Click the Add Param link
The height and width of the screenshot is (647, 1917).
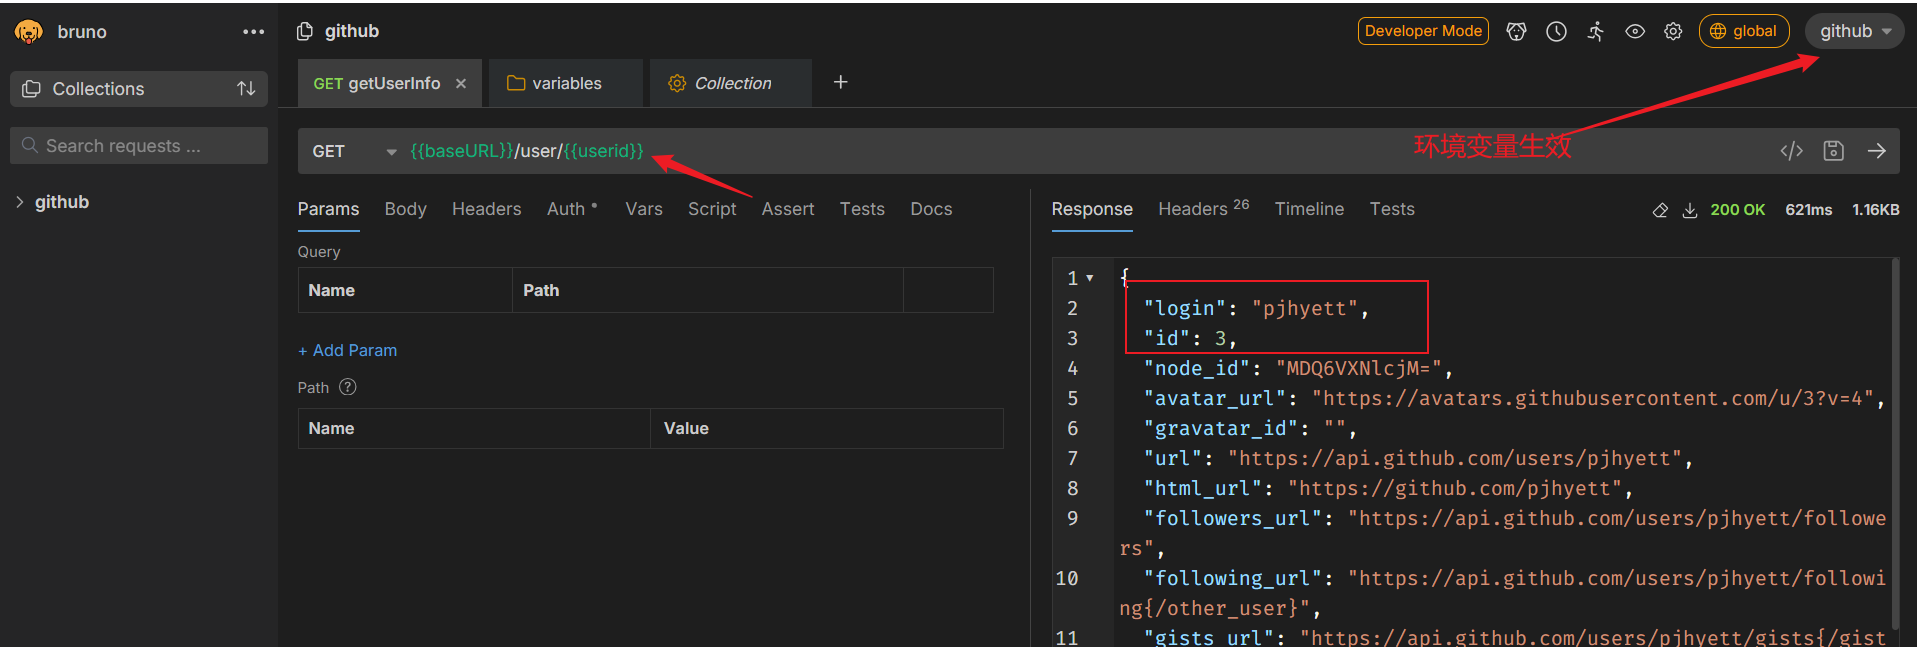click(x=347, y=350)
